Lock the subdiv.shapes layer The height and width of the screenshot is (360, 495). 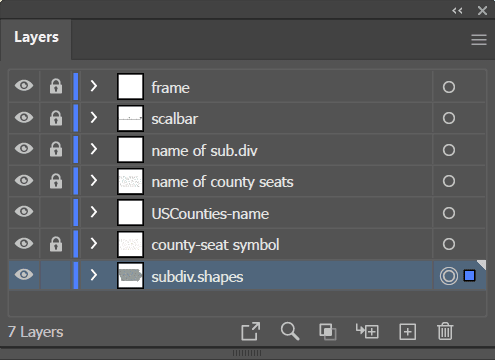(x=56, y=275)
